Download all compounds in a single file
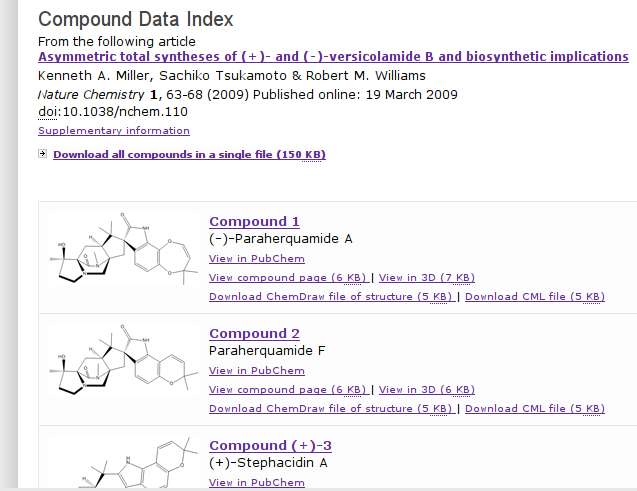This screenshot has height=491, width=637. click(x=189, y=154)
